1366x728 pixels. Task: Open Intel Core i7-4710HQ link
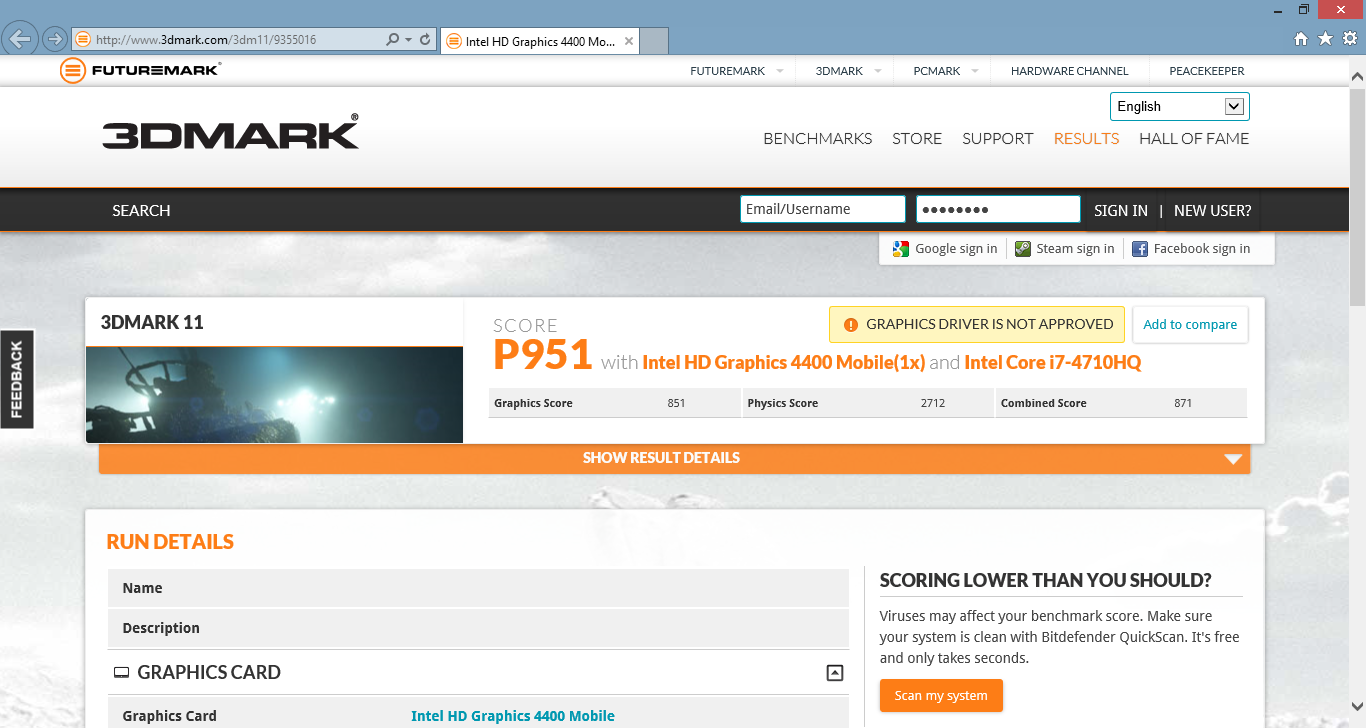1053,362
